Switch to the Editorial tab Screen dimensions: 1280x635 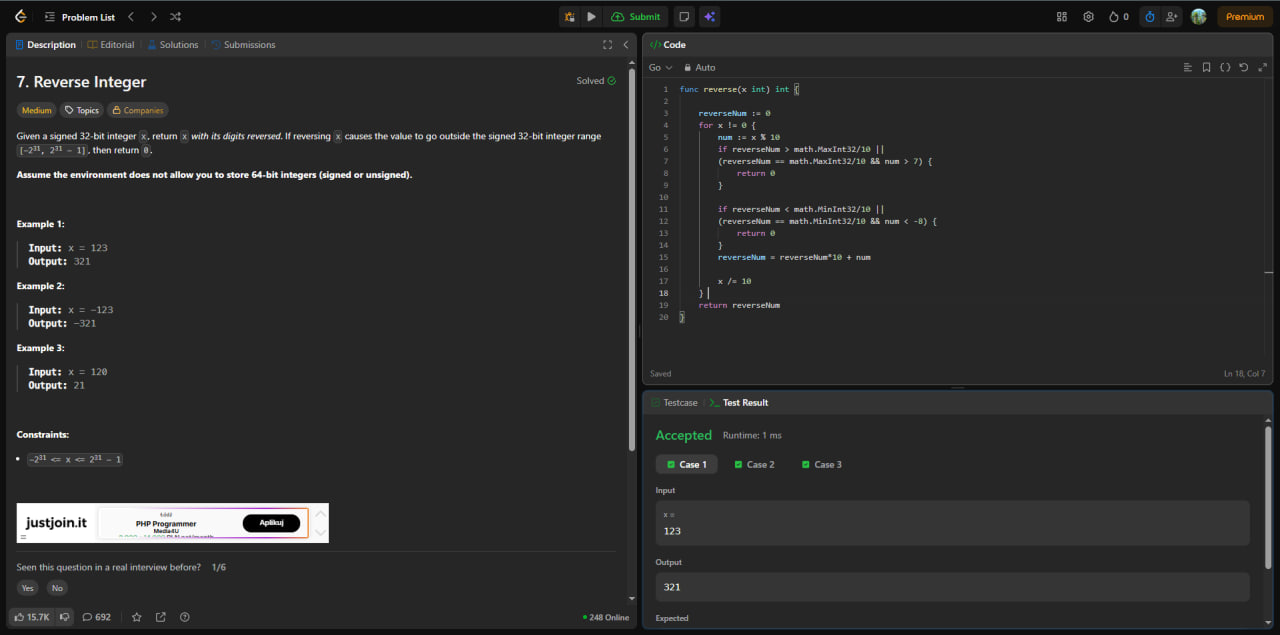[x=111, y=45]
